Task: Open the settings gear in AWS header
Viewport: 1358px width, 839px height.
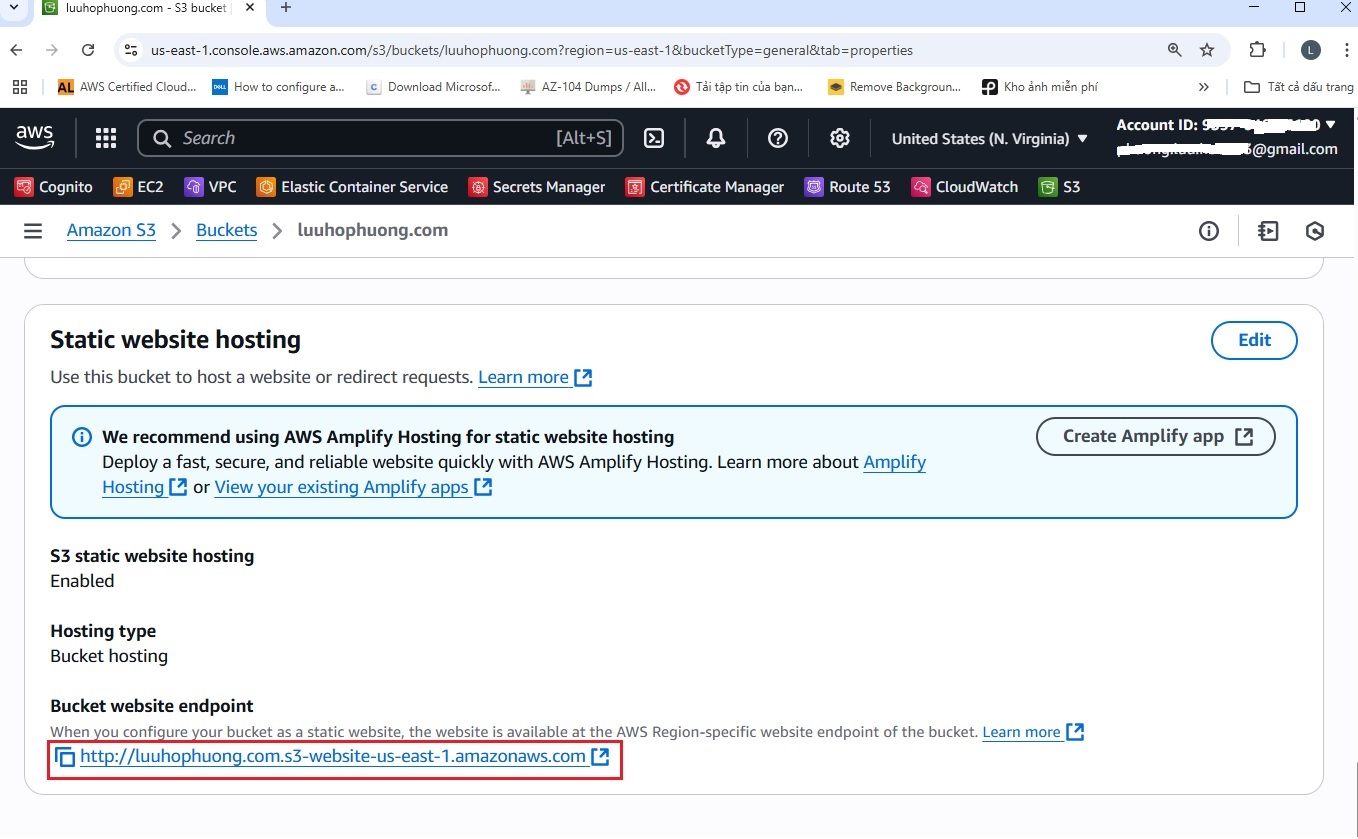Action: pyautogui.click(x=840, y=138)
